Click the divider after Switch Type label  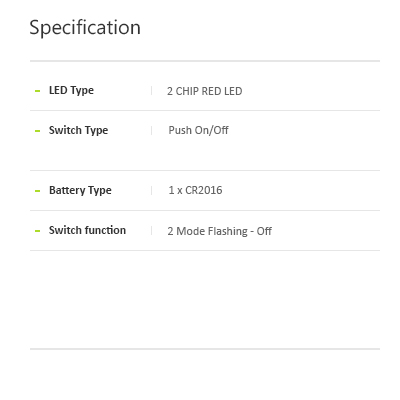(x=152, y=131)
